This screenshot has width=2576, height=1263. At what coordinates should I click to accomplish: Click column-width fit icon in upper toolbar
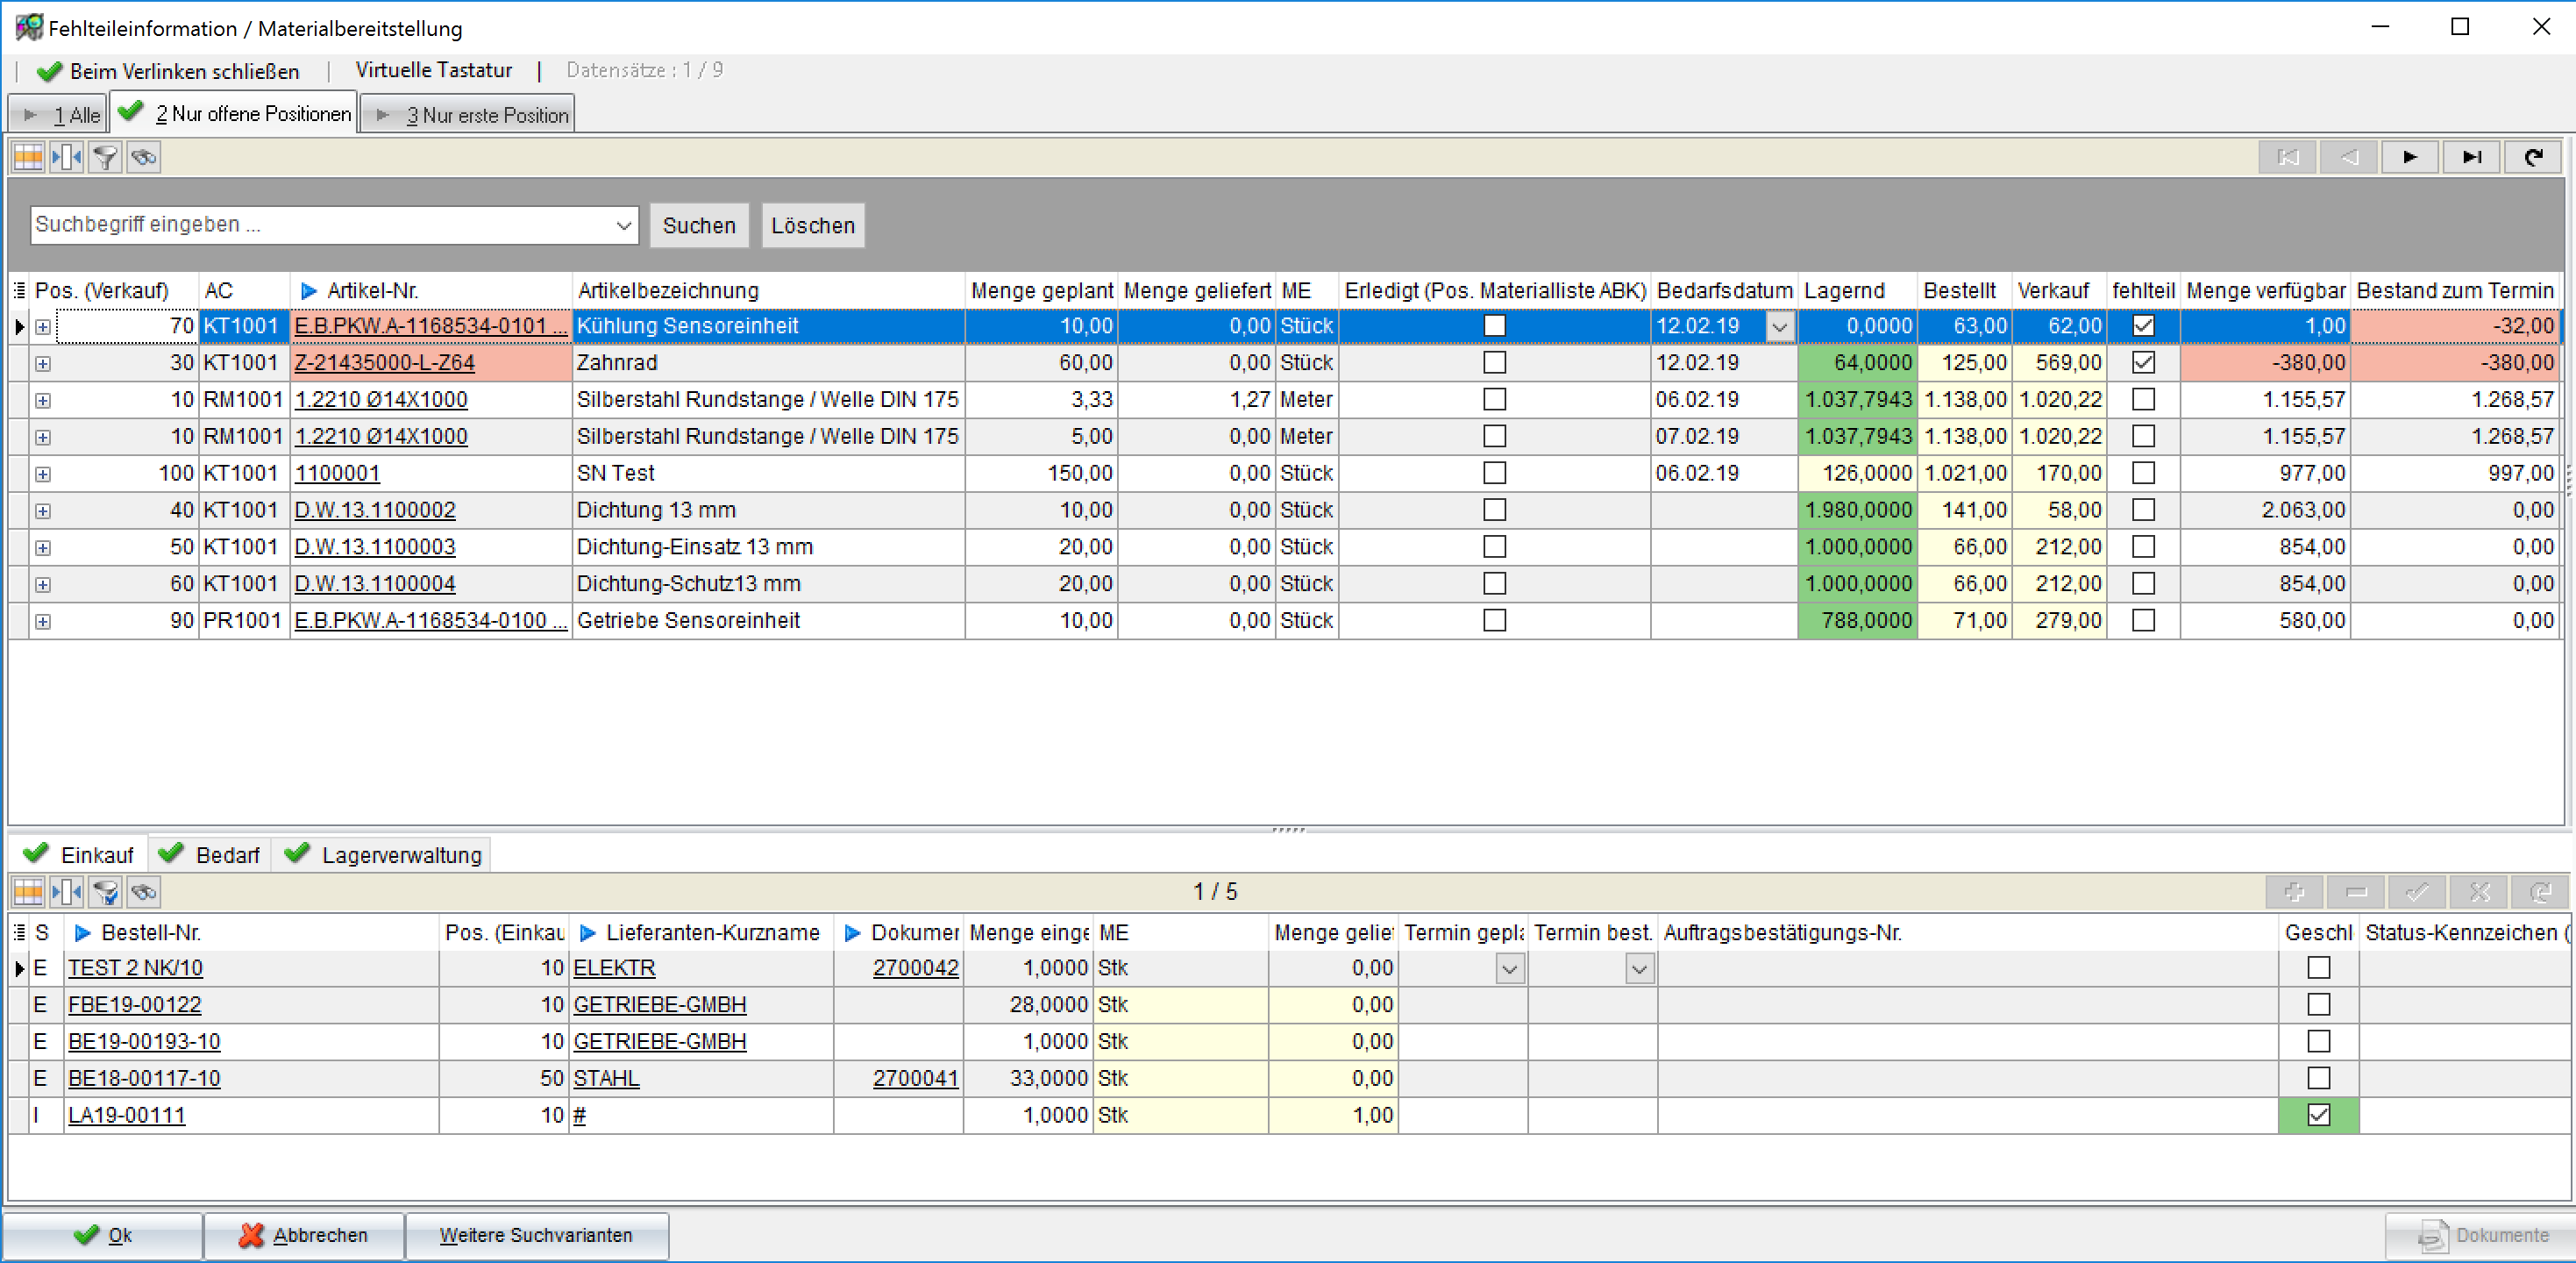(66, 157)
